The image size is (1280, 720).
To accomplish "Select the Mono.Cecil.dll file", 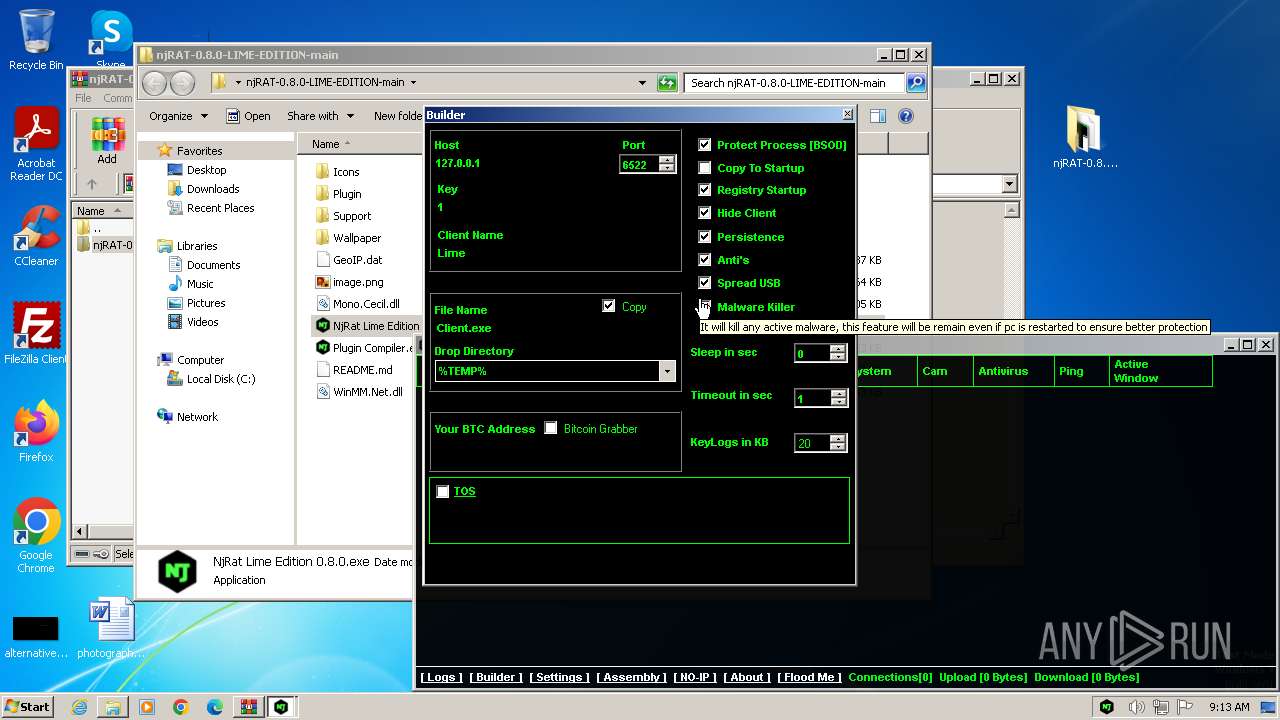I will pos(366,304).
